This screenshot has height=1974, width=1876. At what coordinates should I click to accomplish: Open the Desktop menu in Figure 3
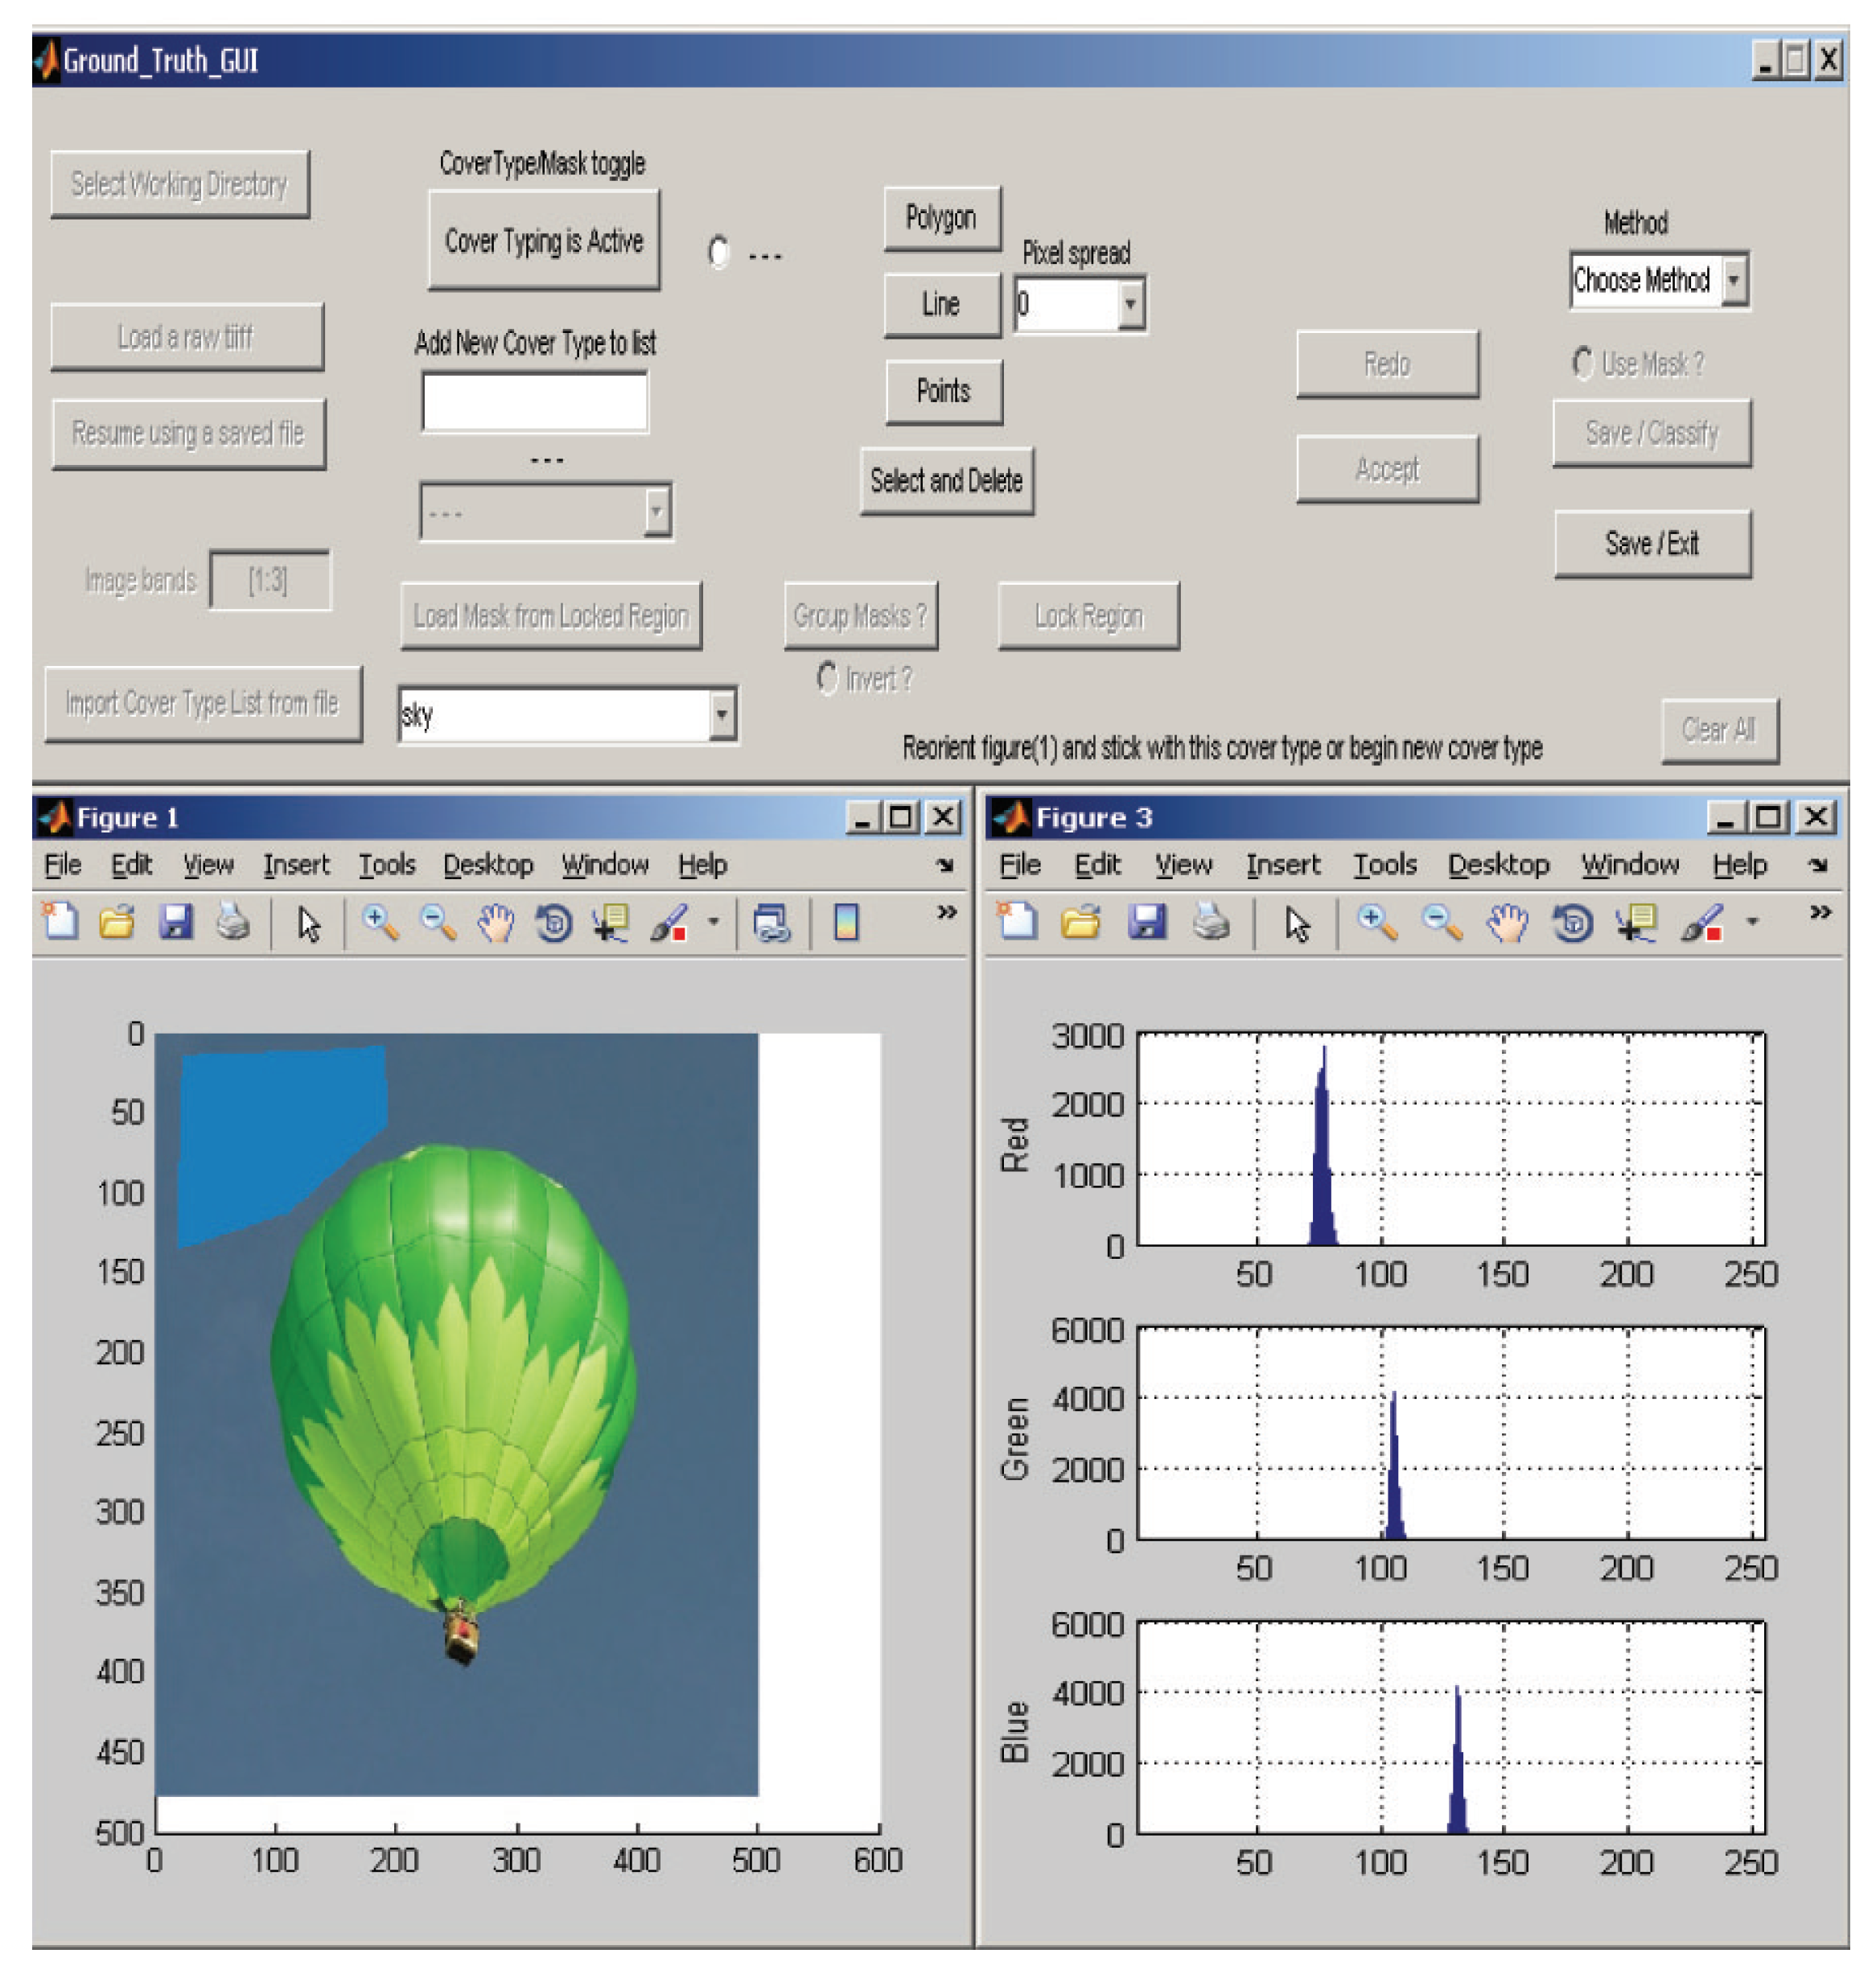tap(1500, 864)
